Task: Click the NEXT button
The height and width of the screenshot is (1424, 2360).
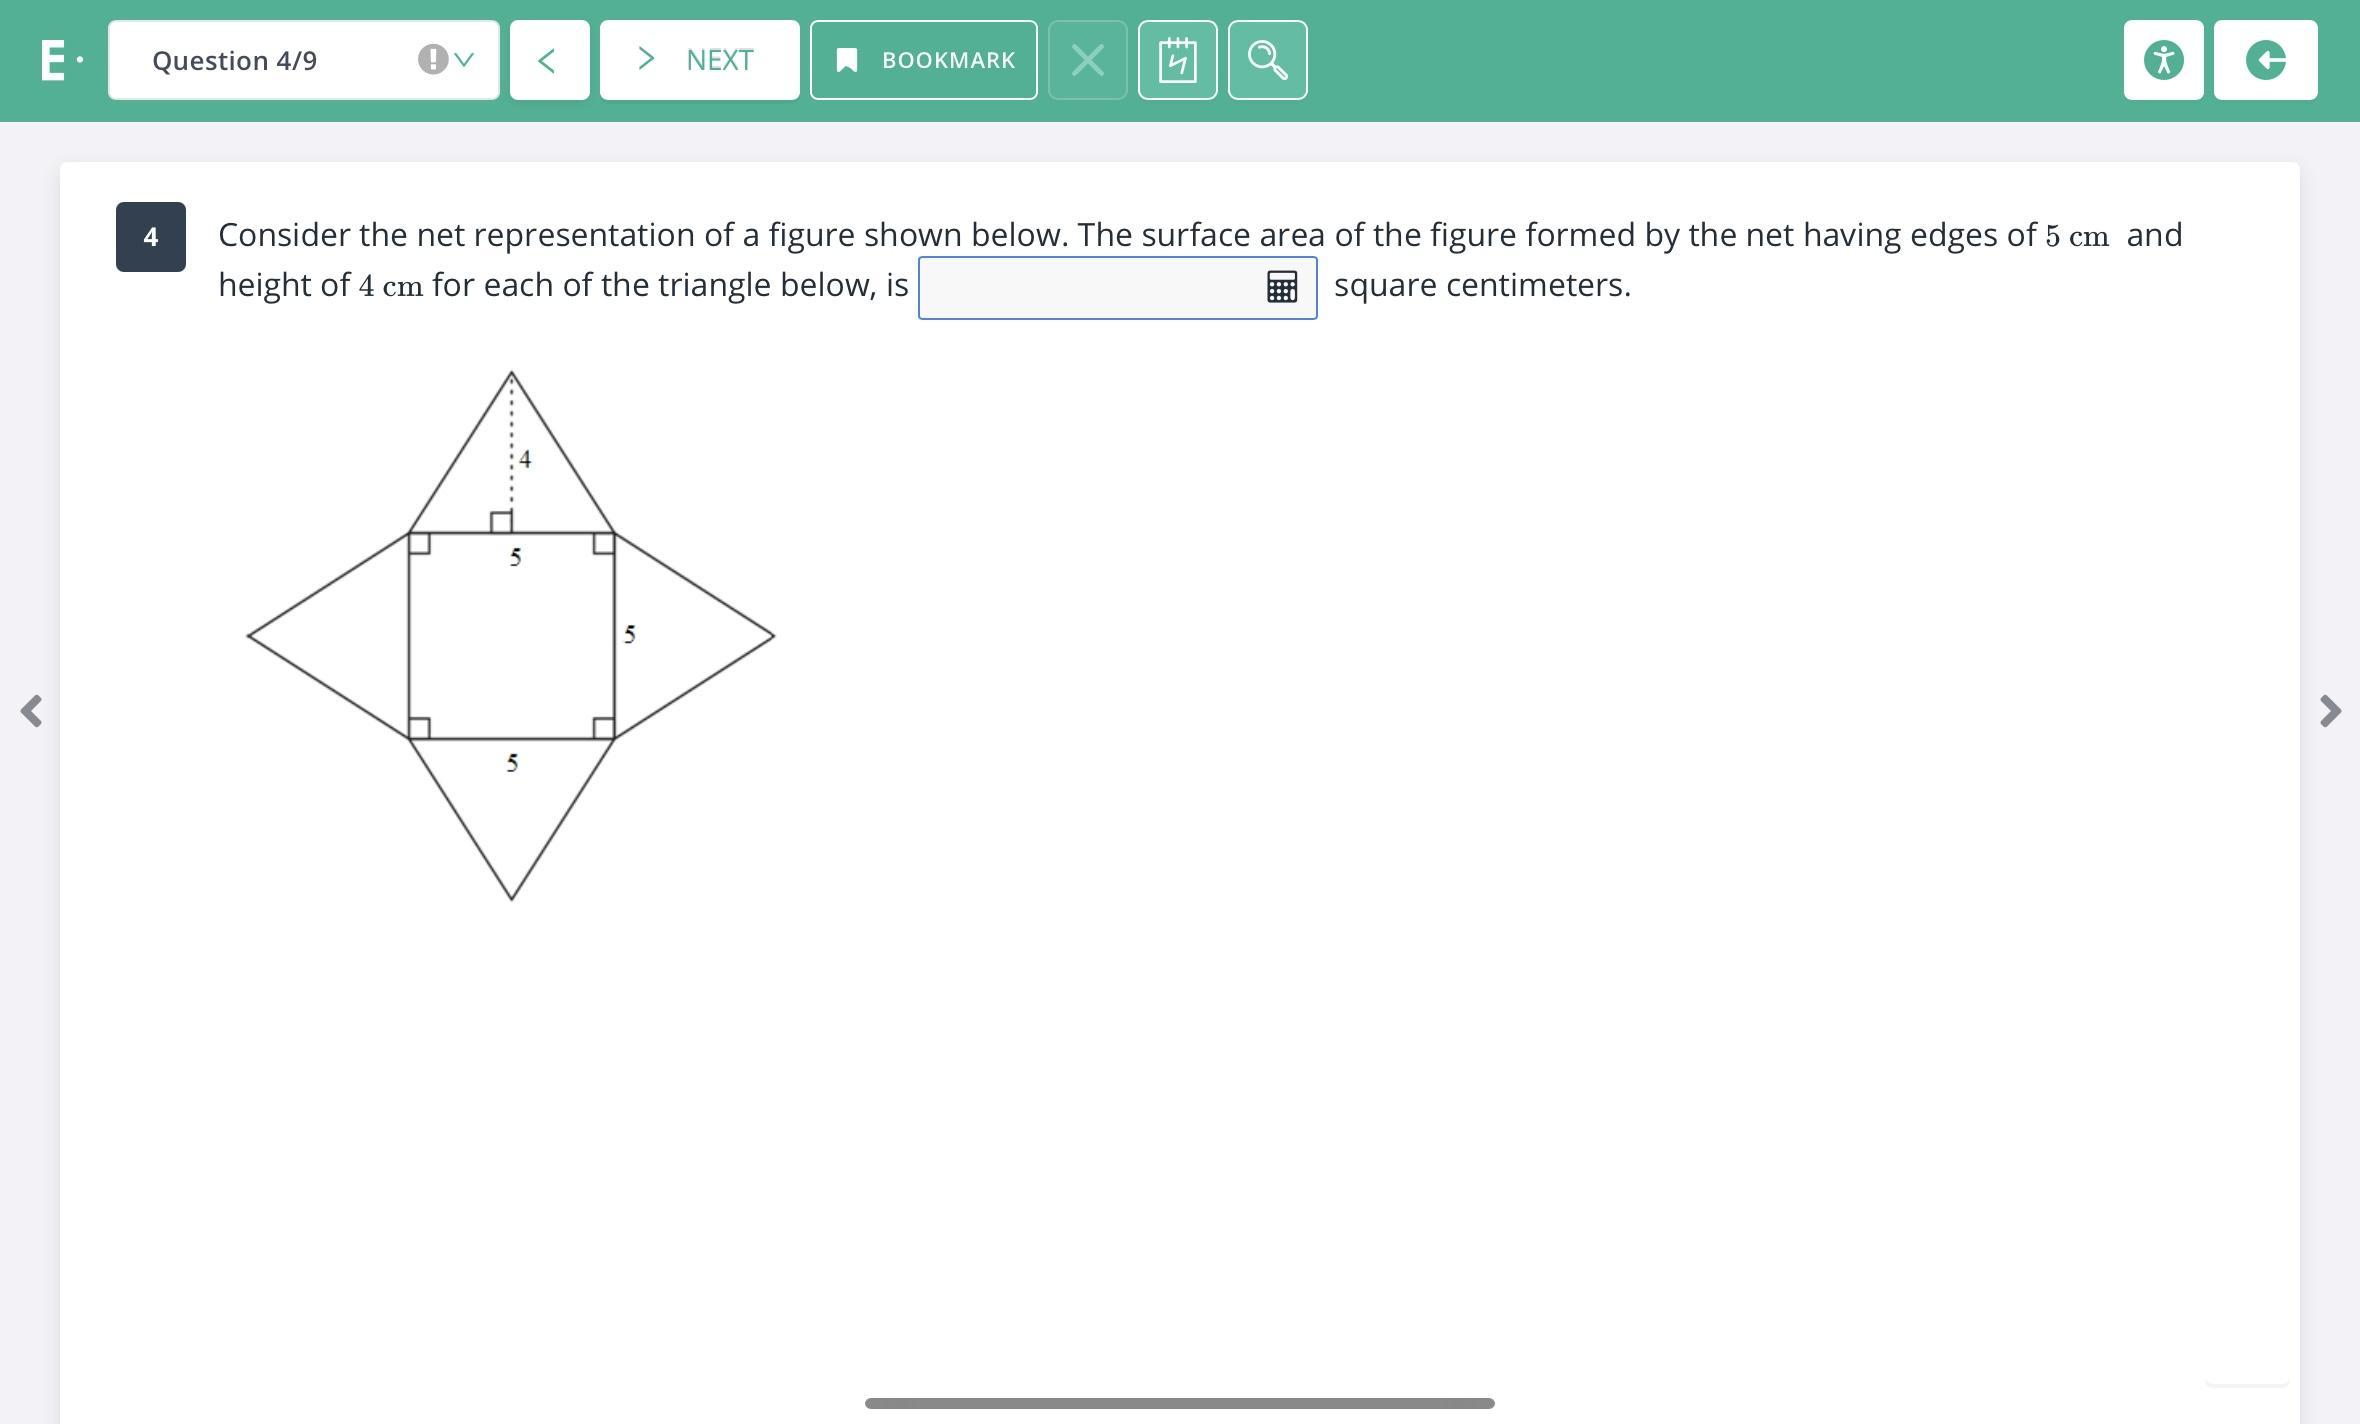Action: pos(699,60)
